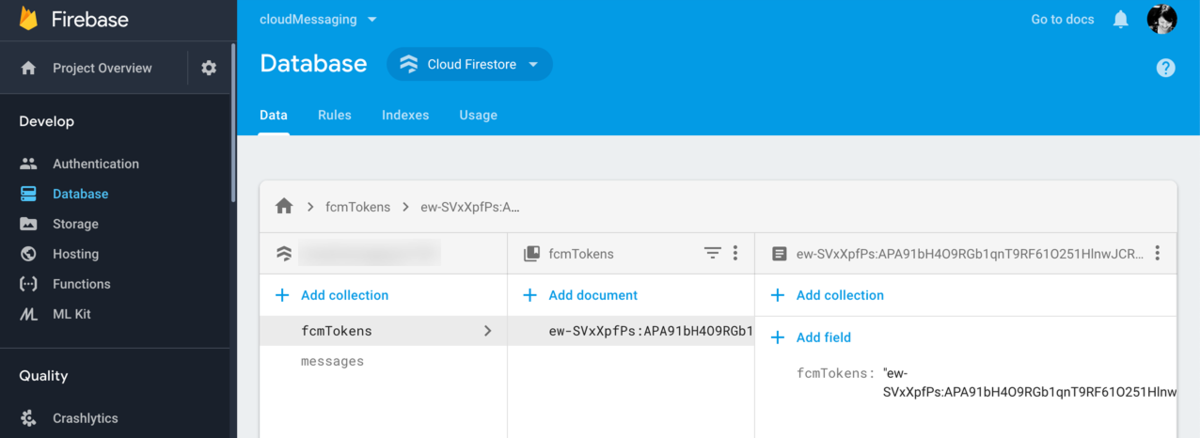
Task: Click the Functions brackets icon
Action: tap(28, 283)
